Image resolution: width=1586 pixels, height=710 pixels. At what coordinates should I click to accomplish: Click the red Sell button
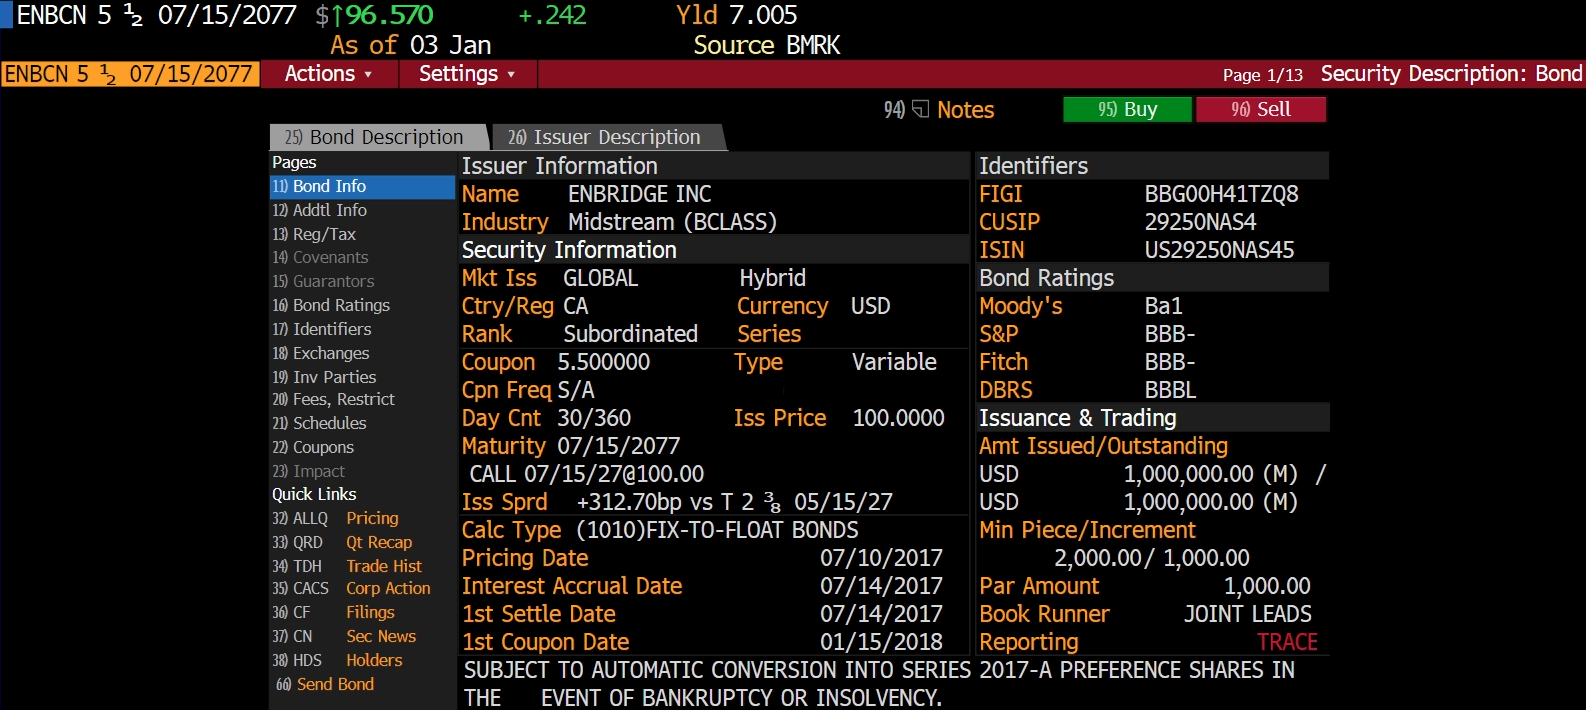click(1261, 109)
